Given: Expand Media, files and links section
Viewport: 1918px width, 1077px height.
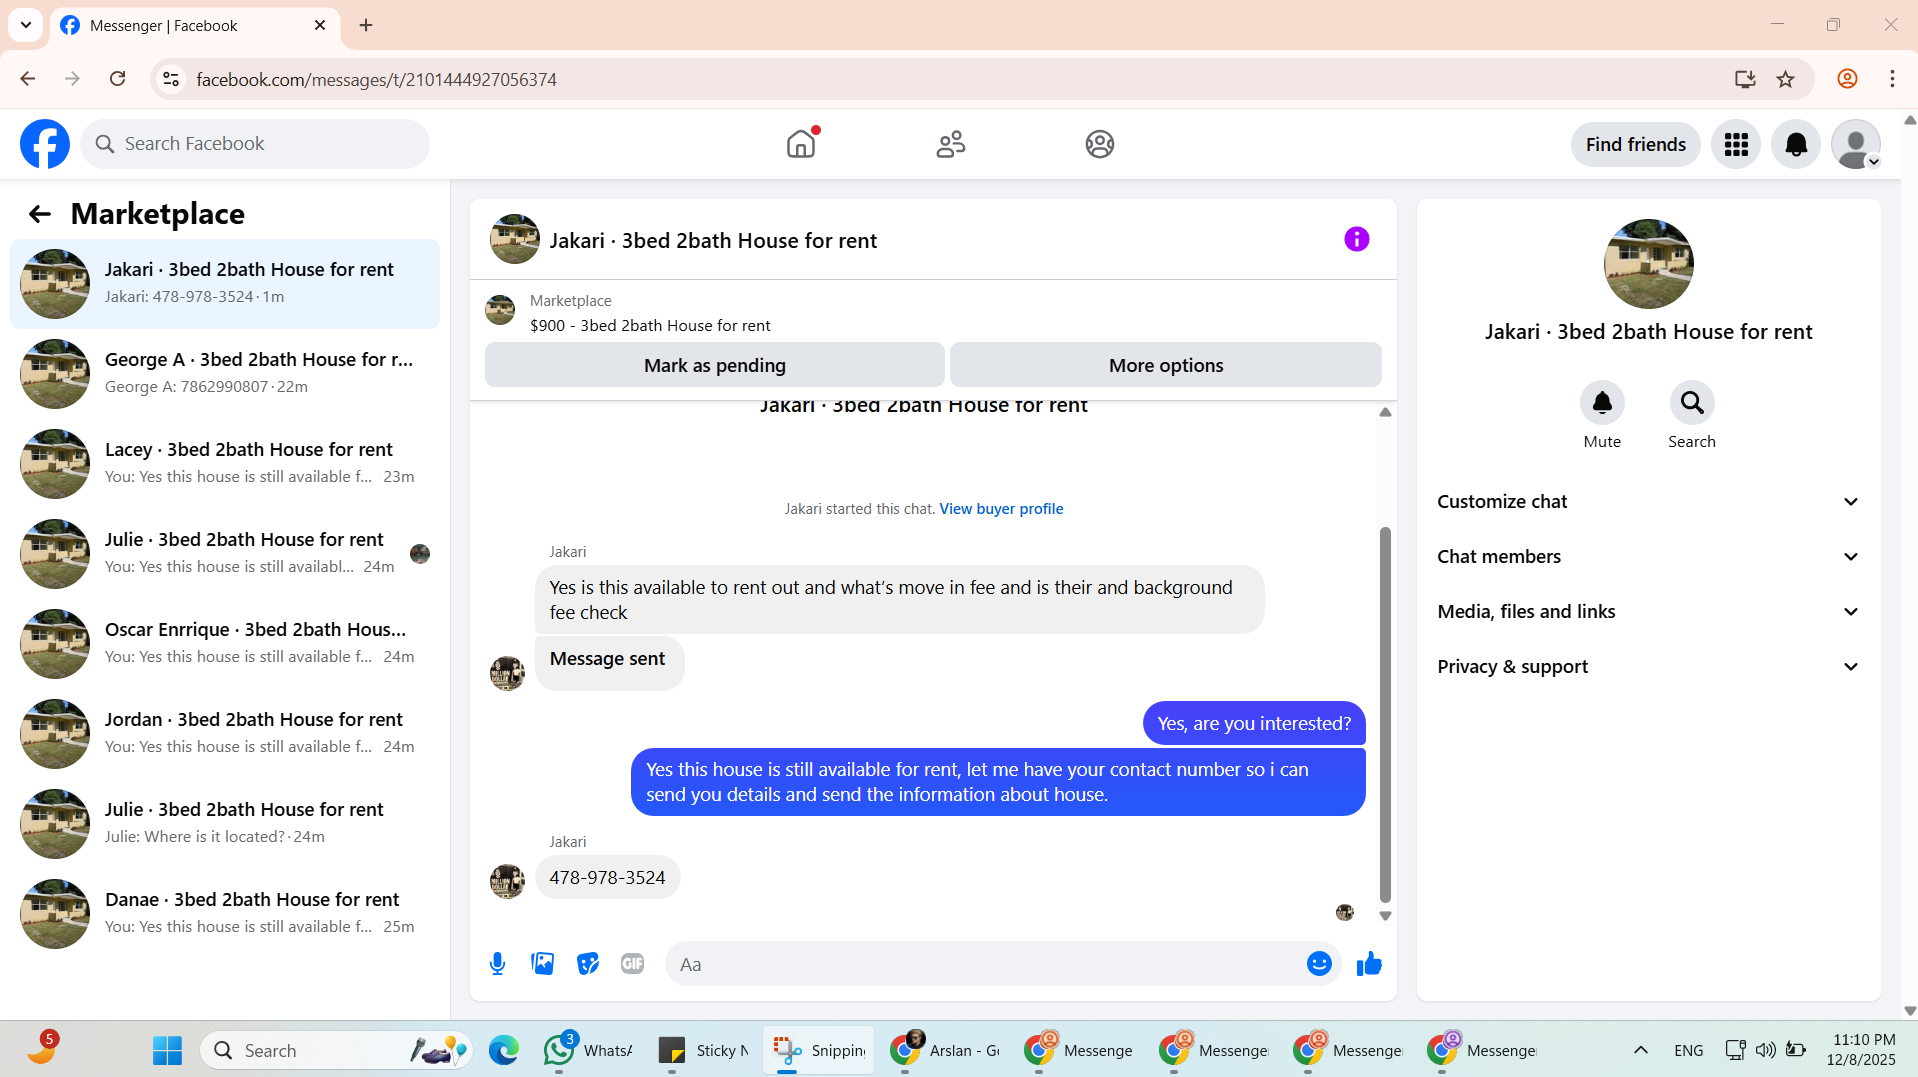Looking at the screenshot, I should tap(1648, 612).
